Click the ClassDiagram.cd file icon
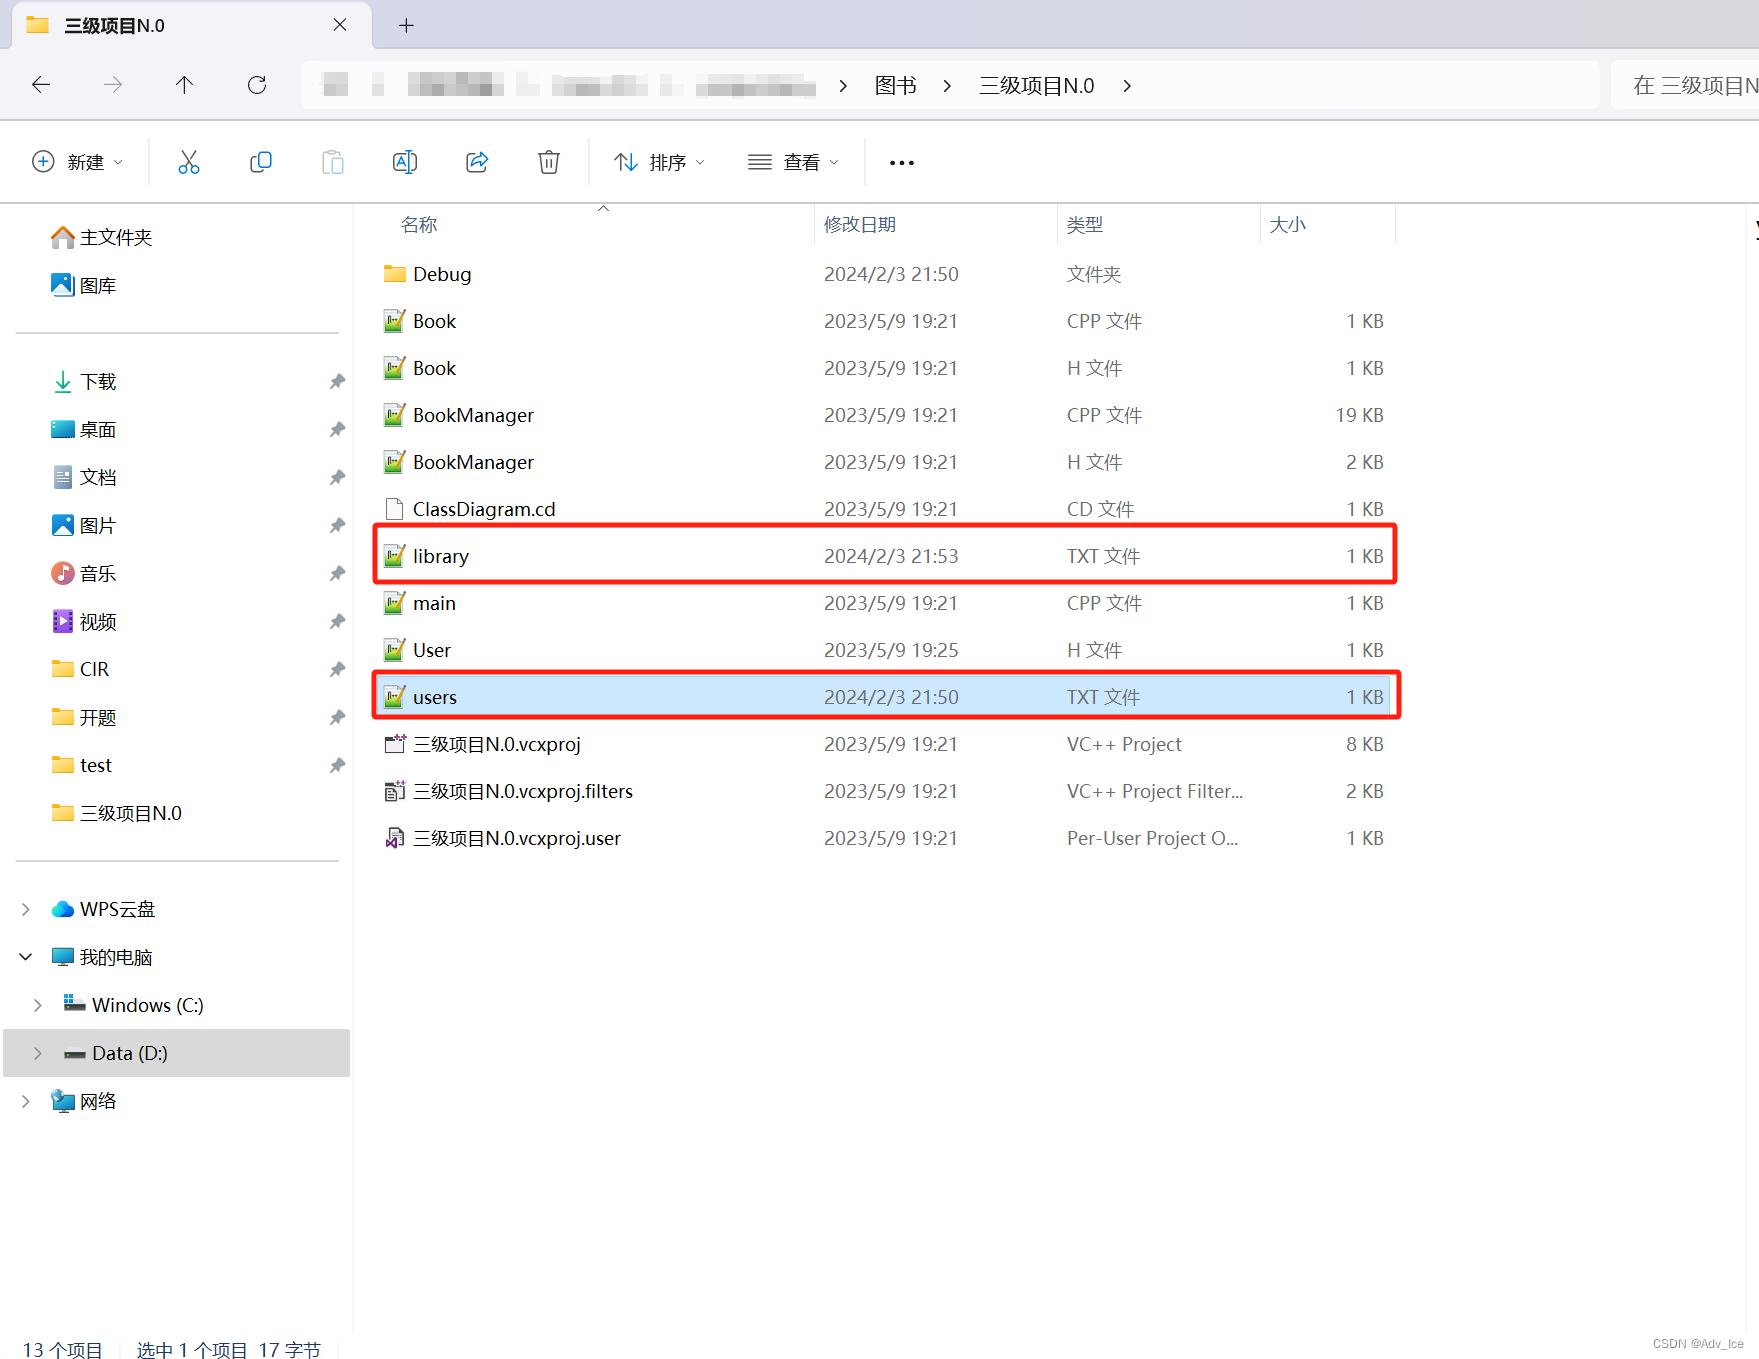 pyautogui.click(x=395, y=509)
